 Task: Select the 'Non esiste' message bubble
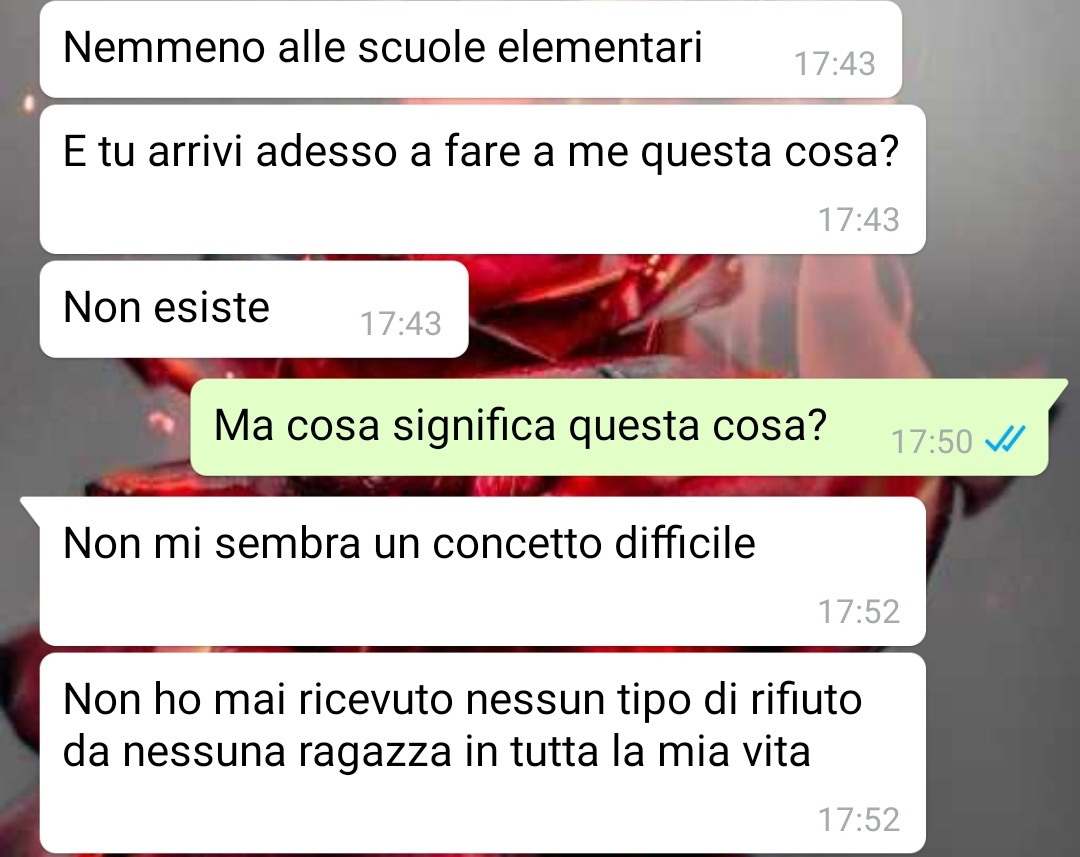click(x=254, y=309)
